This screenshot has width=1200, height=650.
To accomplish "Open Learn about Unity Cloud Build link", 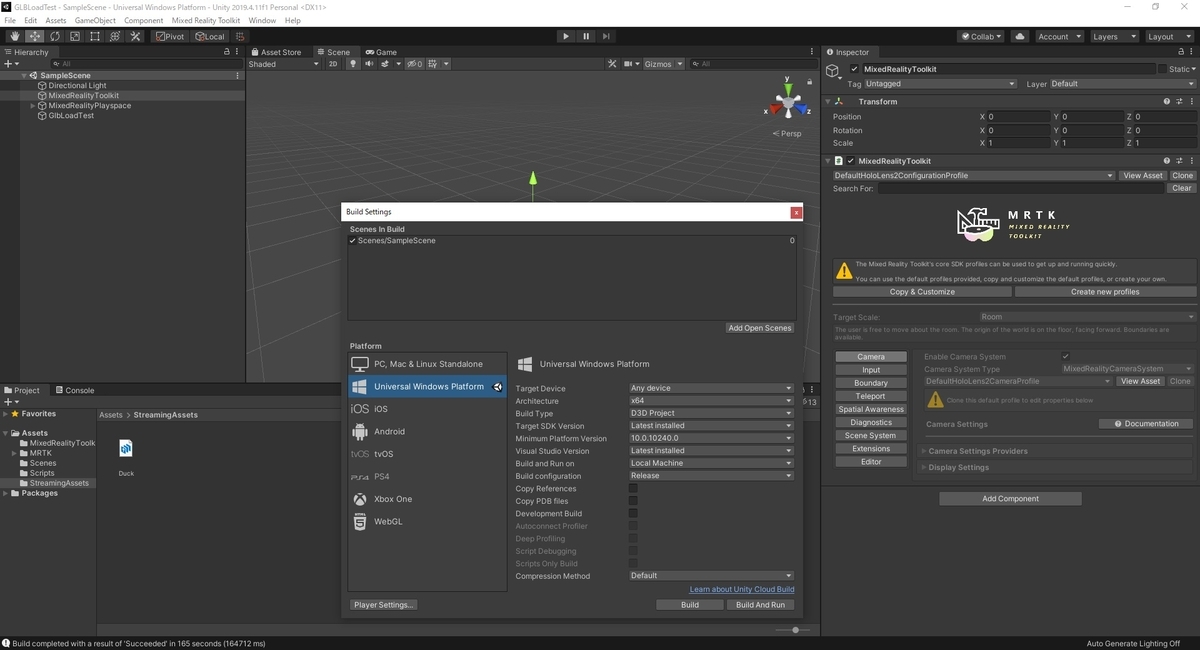I will pyautogui.click(x=742, y=590).
